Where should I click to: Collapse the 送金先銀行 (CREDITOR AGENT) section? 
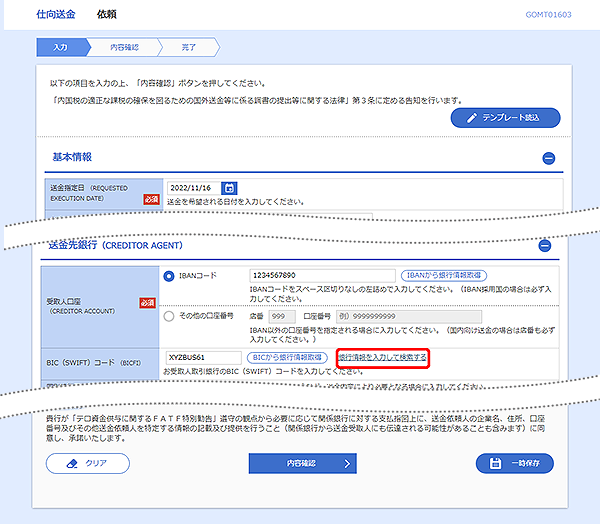pyautogui.click(x=545, y=245)
